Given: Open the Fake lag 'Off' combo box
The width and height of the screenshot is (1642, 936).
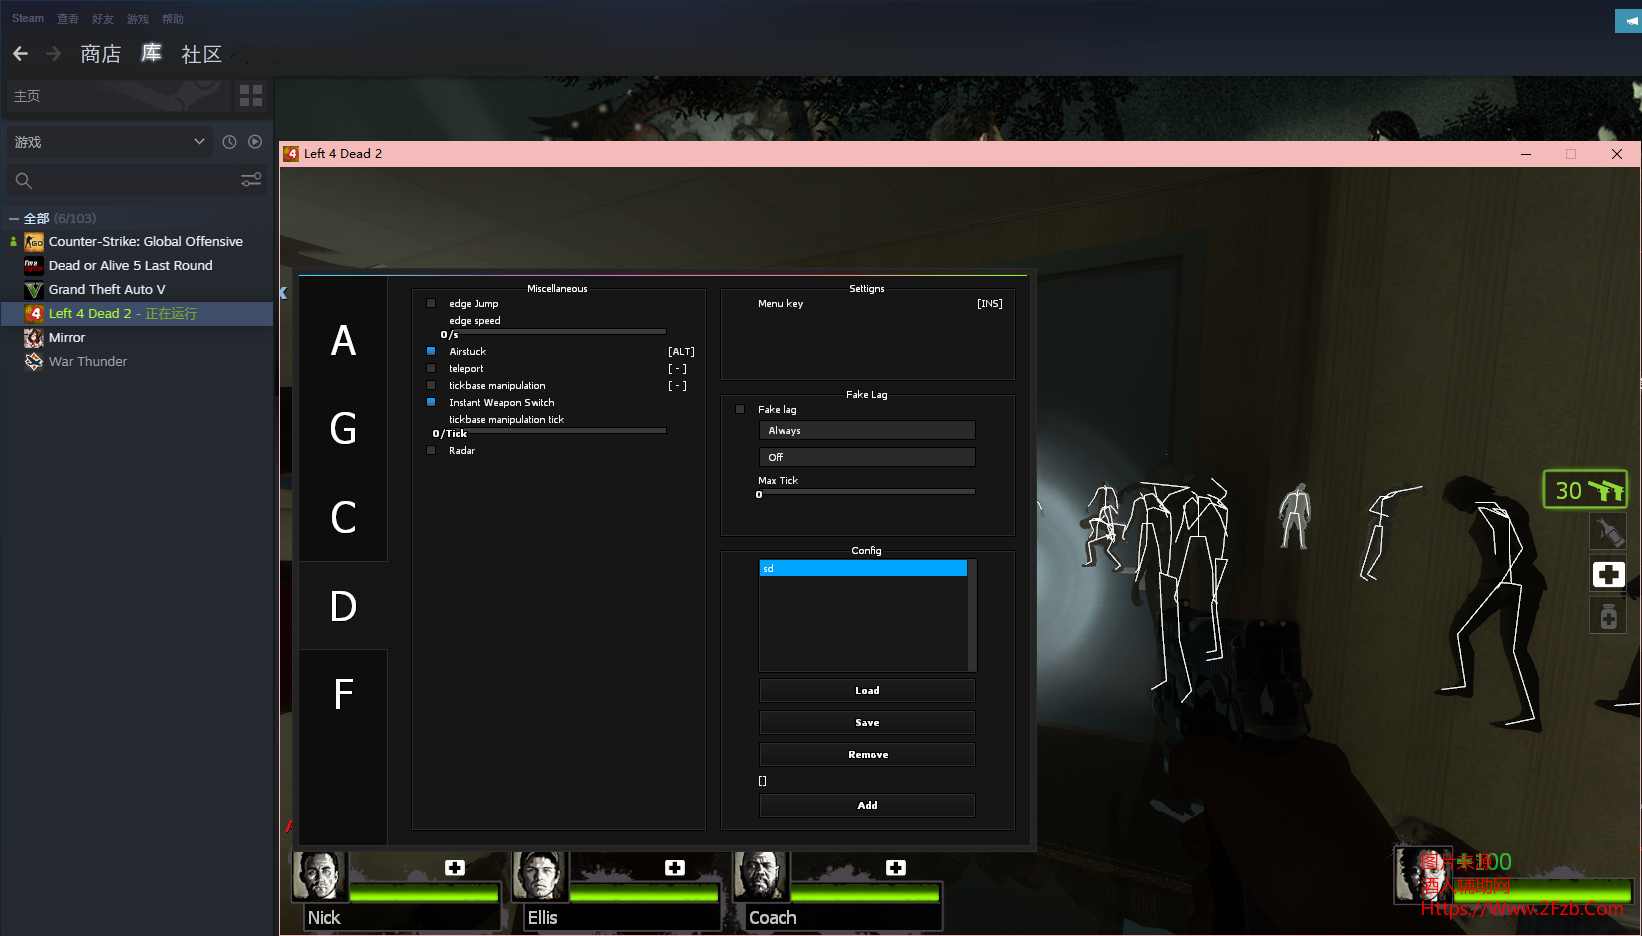Looking at the screenshot, I should click(x=867, y=457).
